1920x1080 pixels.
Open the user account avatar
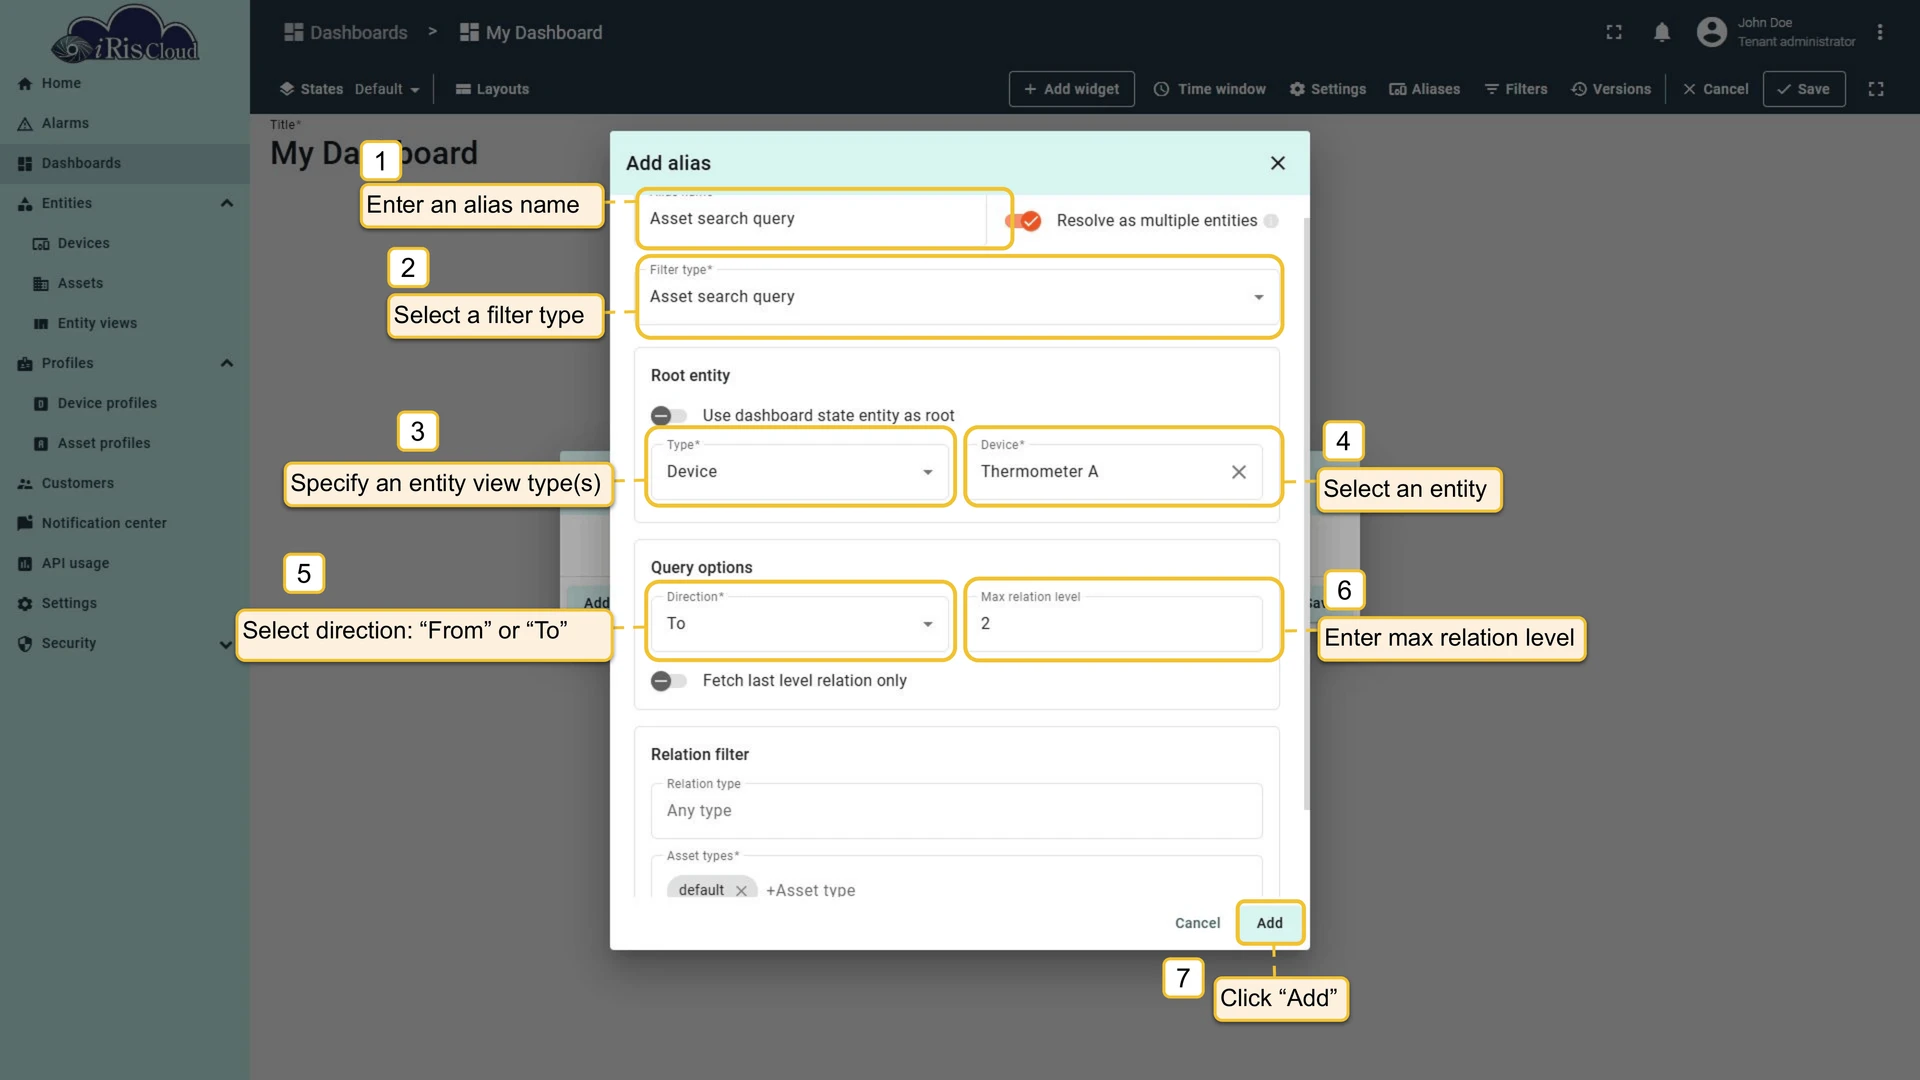coord(1711,32)
